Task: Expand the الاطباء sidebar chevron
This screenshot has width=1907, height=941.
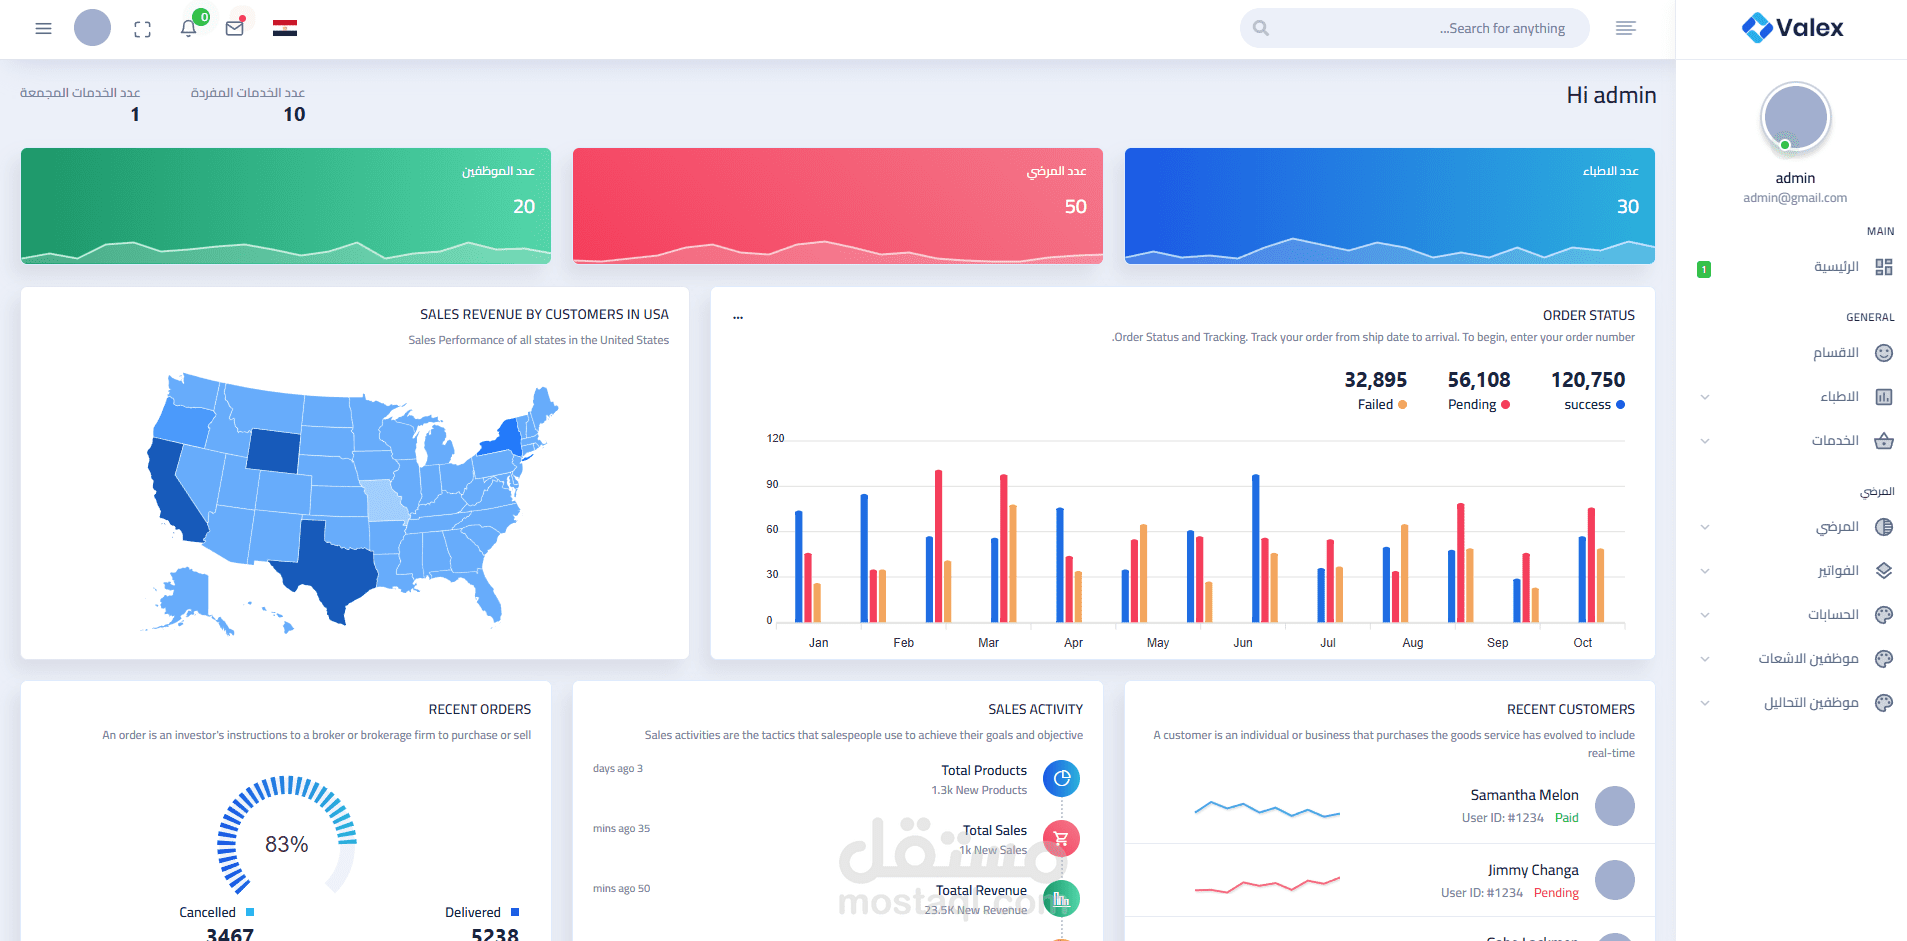Action: [x=1705, y=397]
